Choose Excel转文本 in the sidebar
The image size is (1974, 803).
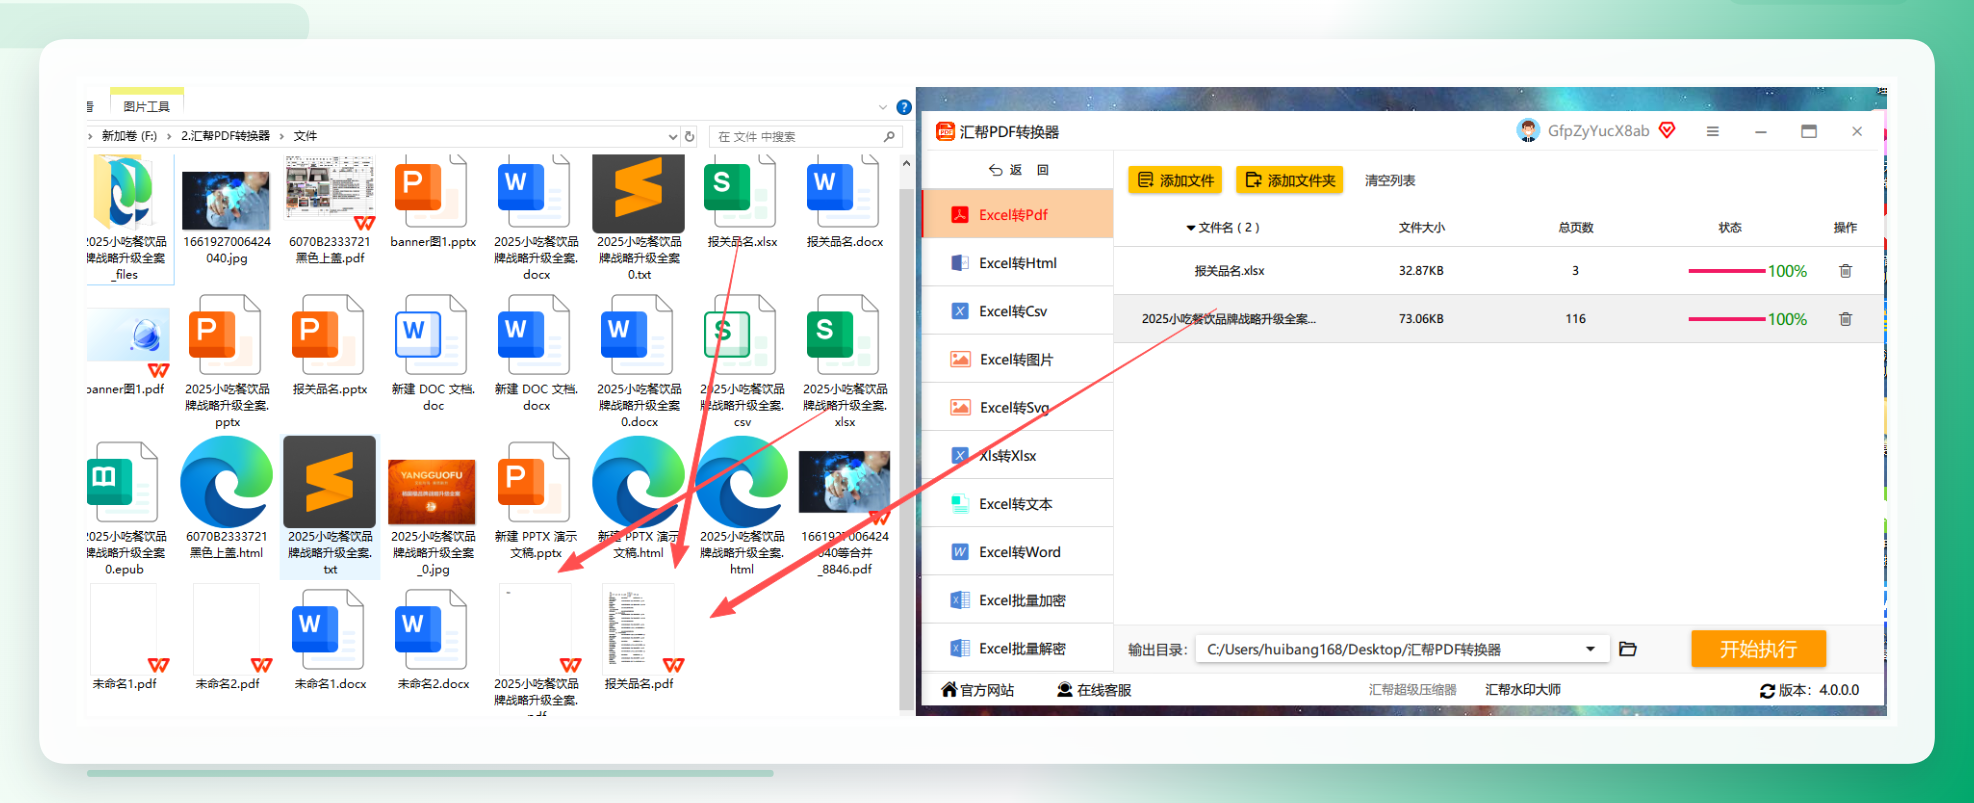coord(1017,504)
